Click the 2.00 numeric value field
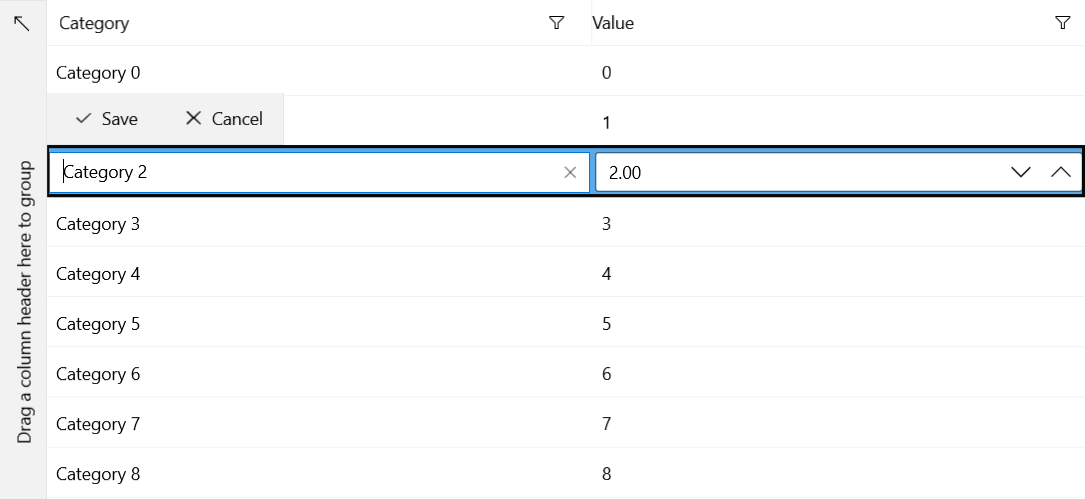 click(x=801, y=172)
